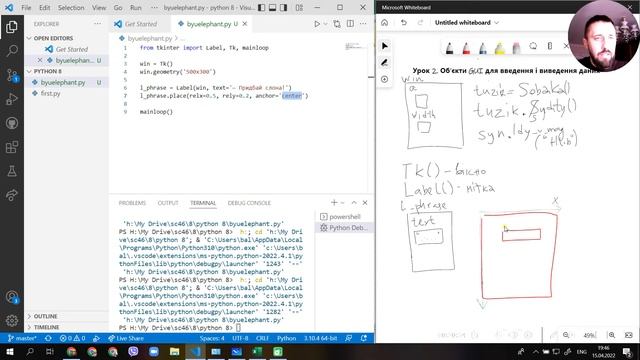Screen dimensions: 640x360
Task: Close the terminal panel
Action: [365, 202]
